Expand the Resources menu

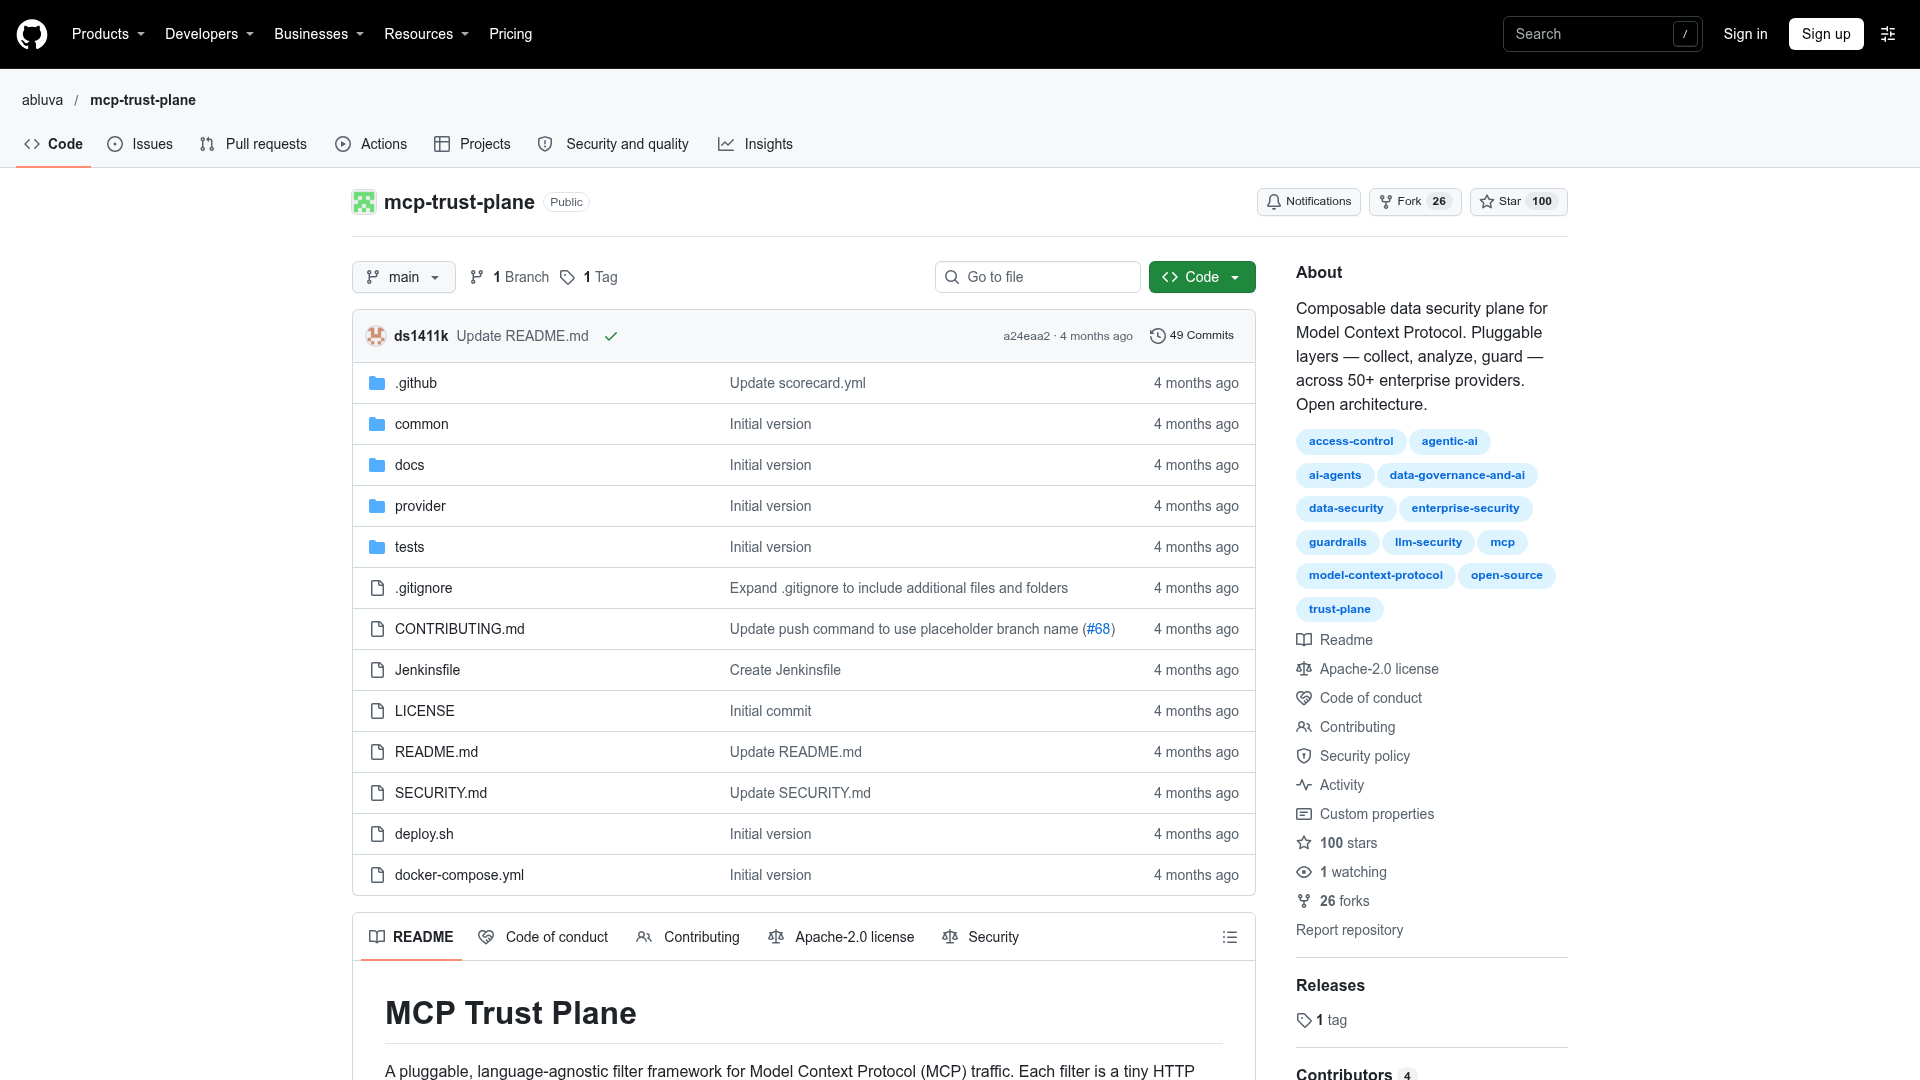[426, 34]
